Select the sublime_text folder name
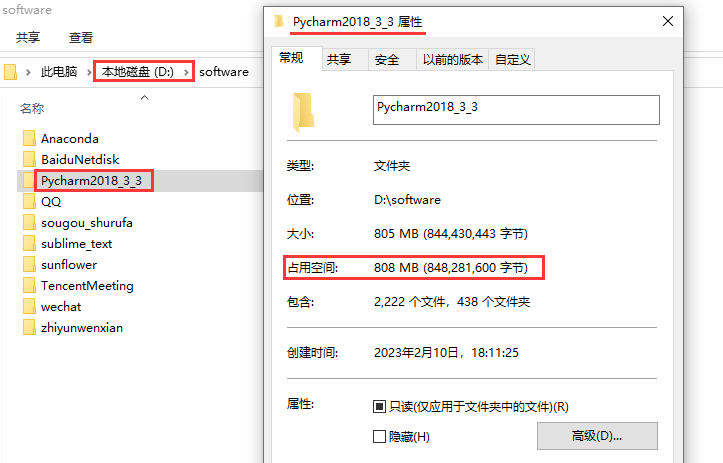The width and height of the screenshot is (723, 463). 77,243
